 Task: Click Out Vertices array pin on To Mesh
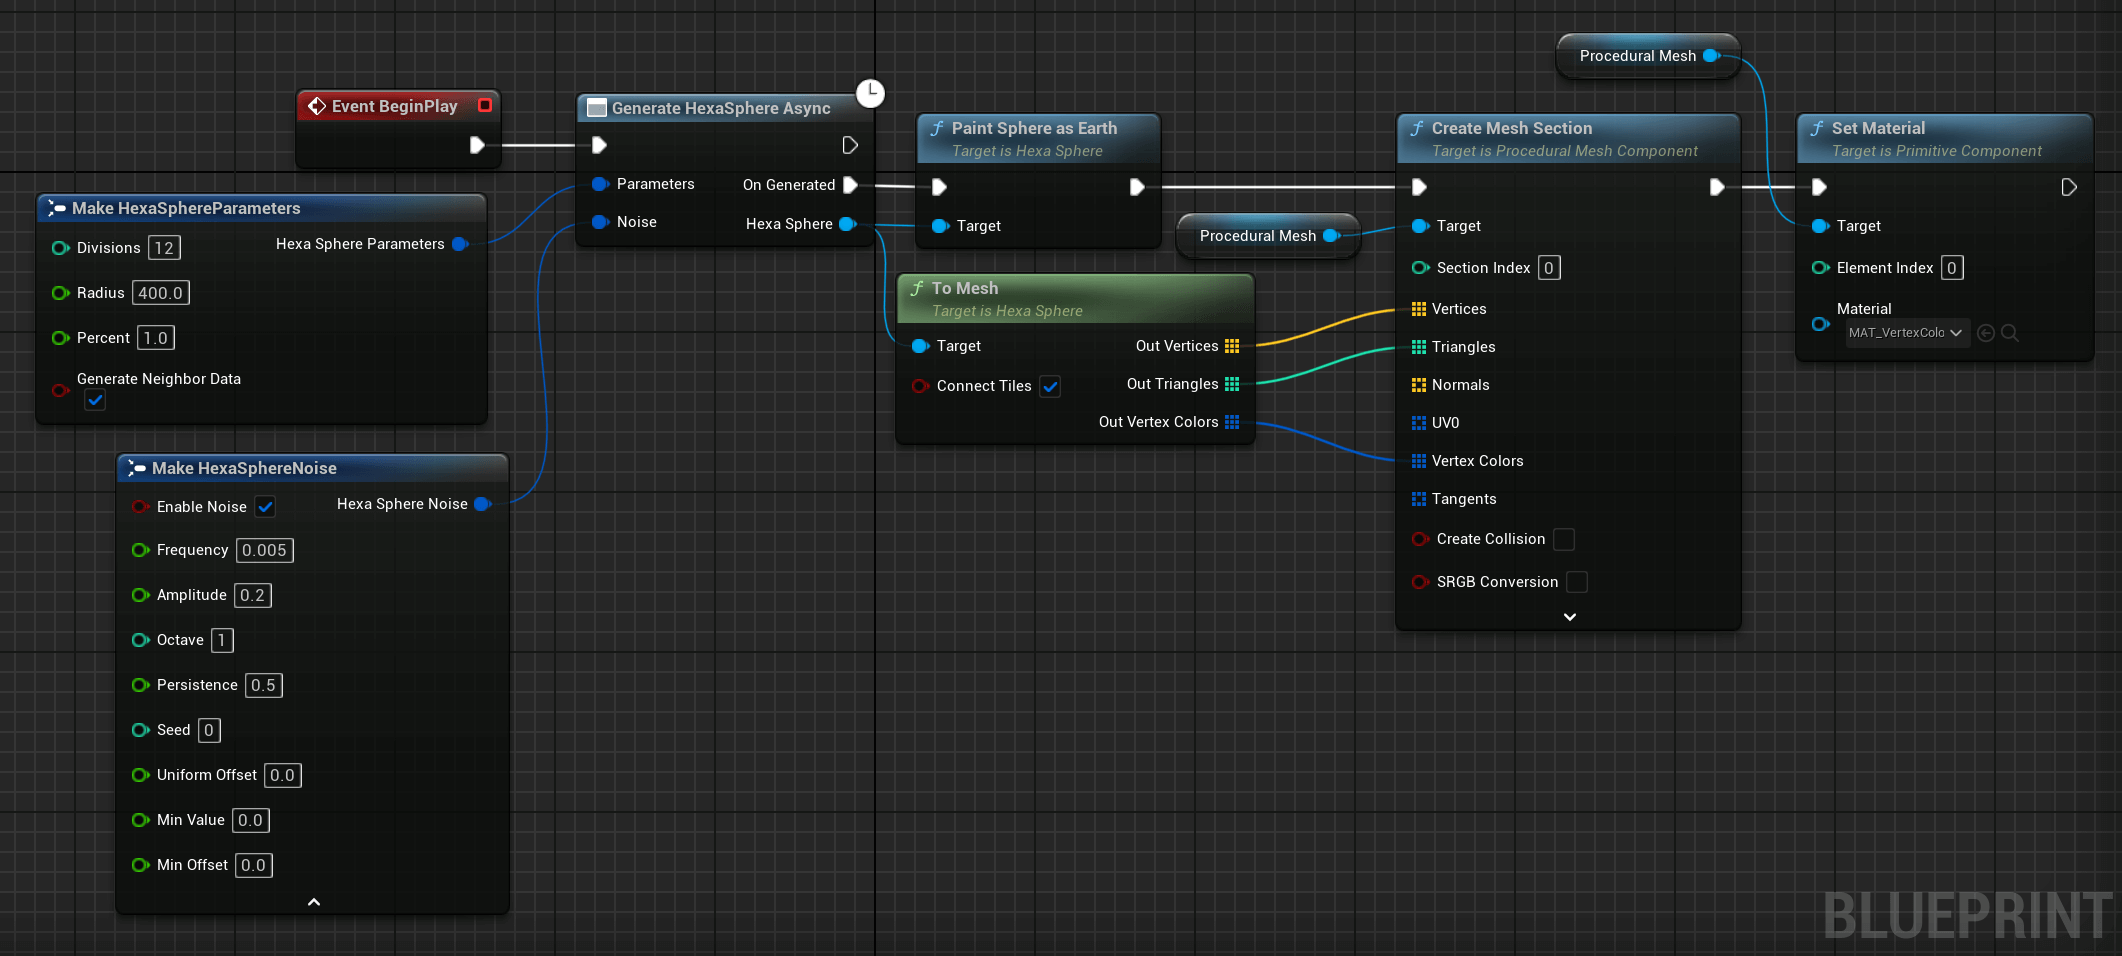[x=1232, y=346]
